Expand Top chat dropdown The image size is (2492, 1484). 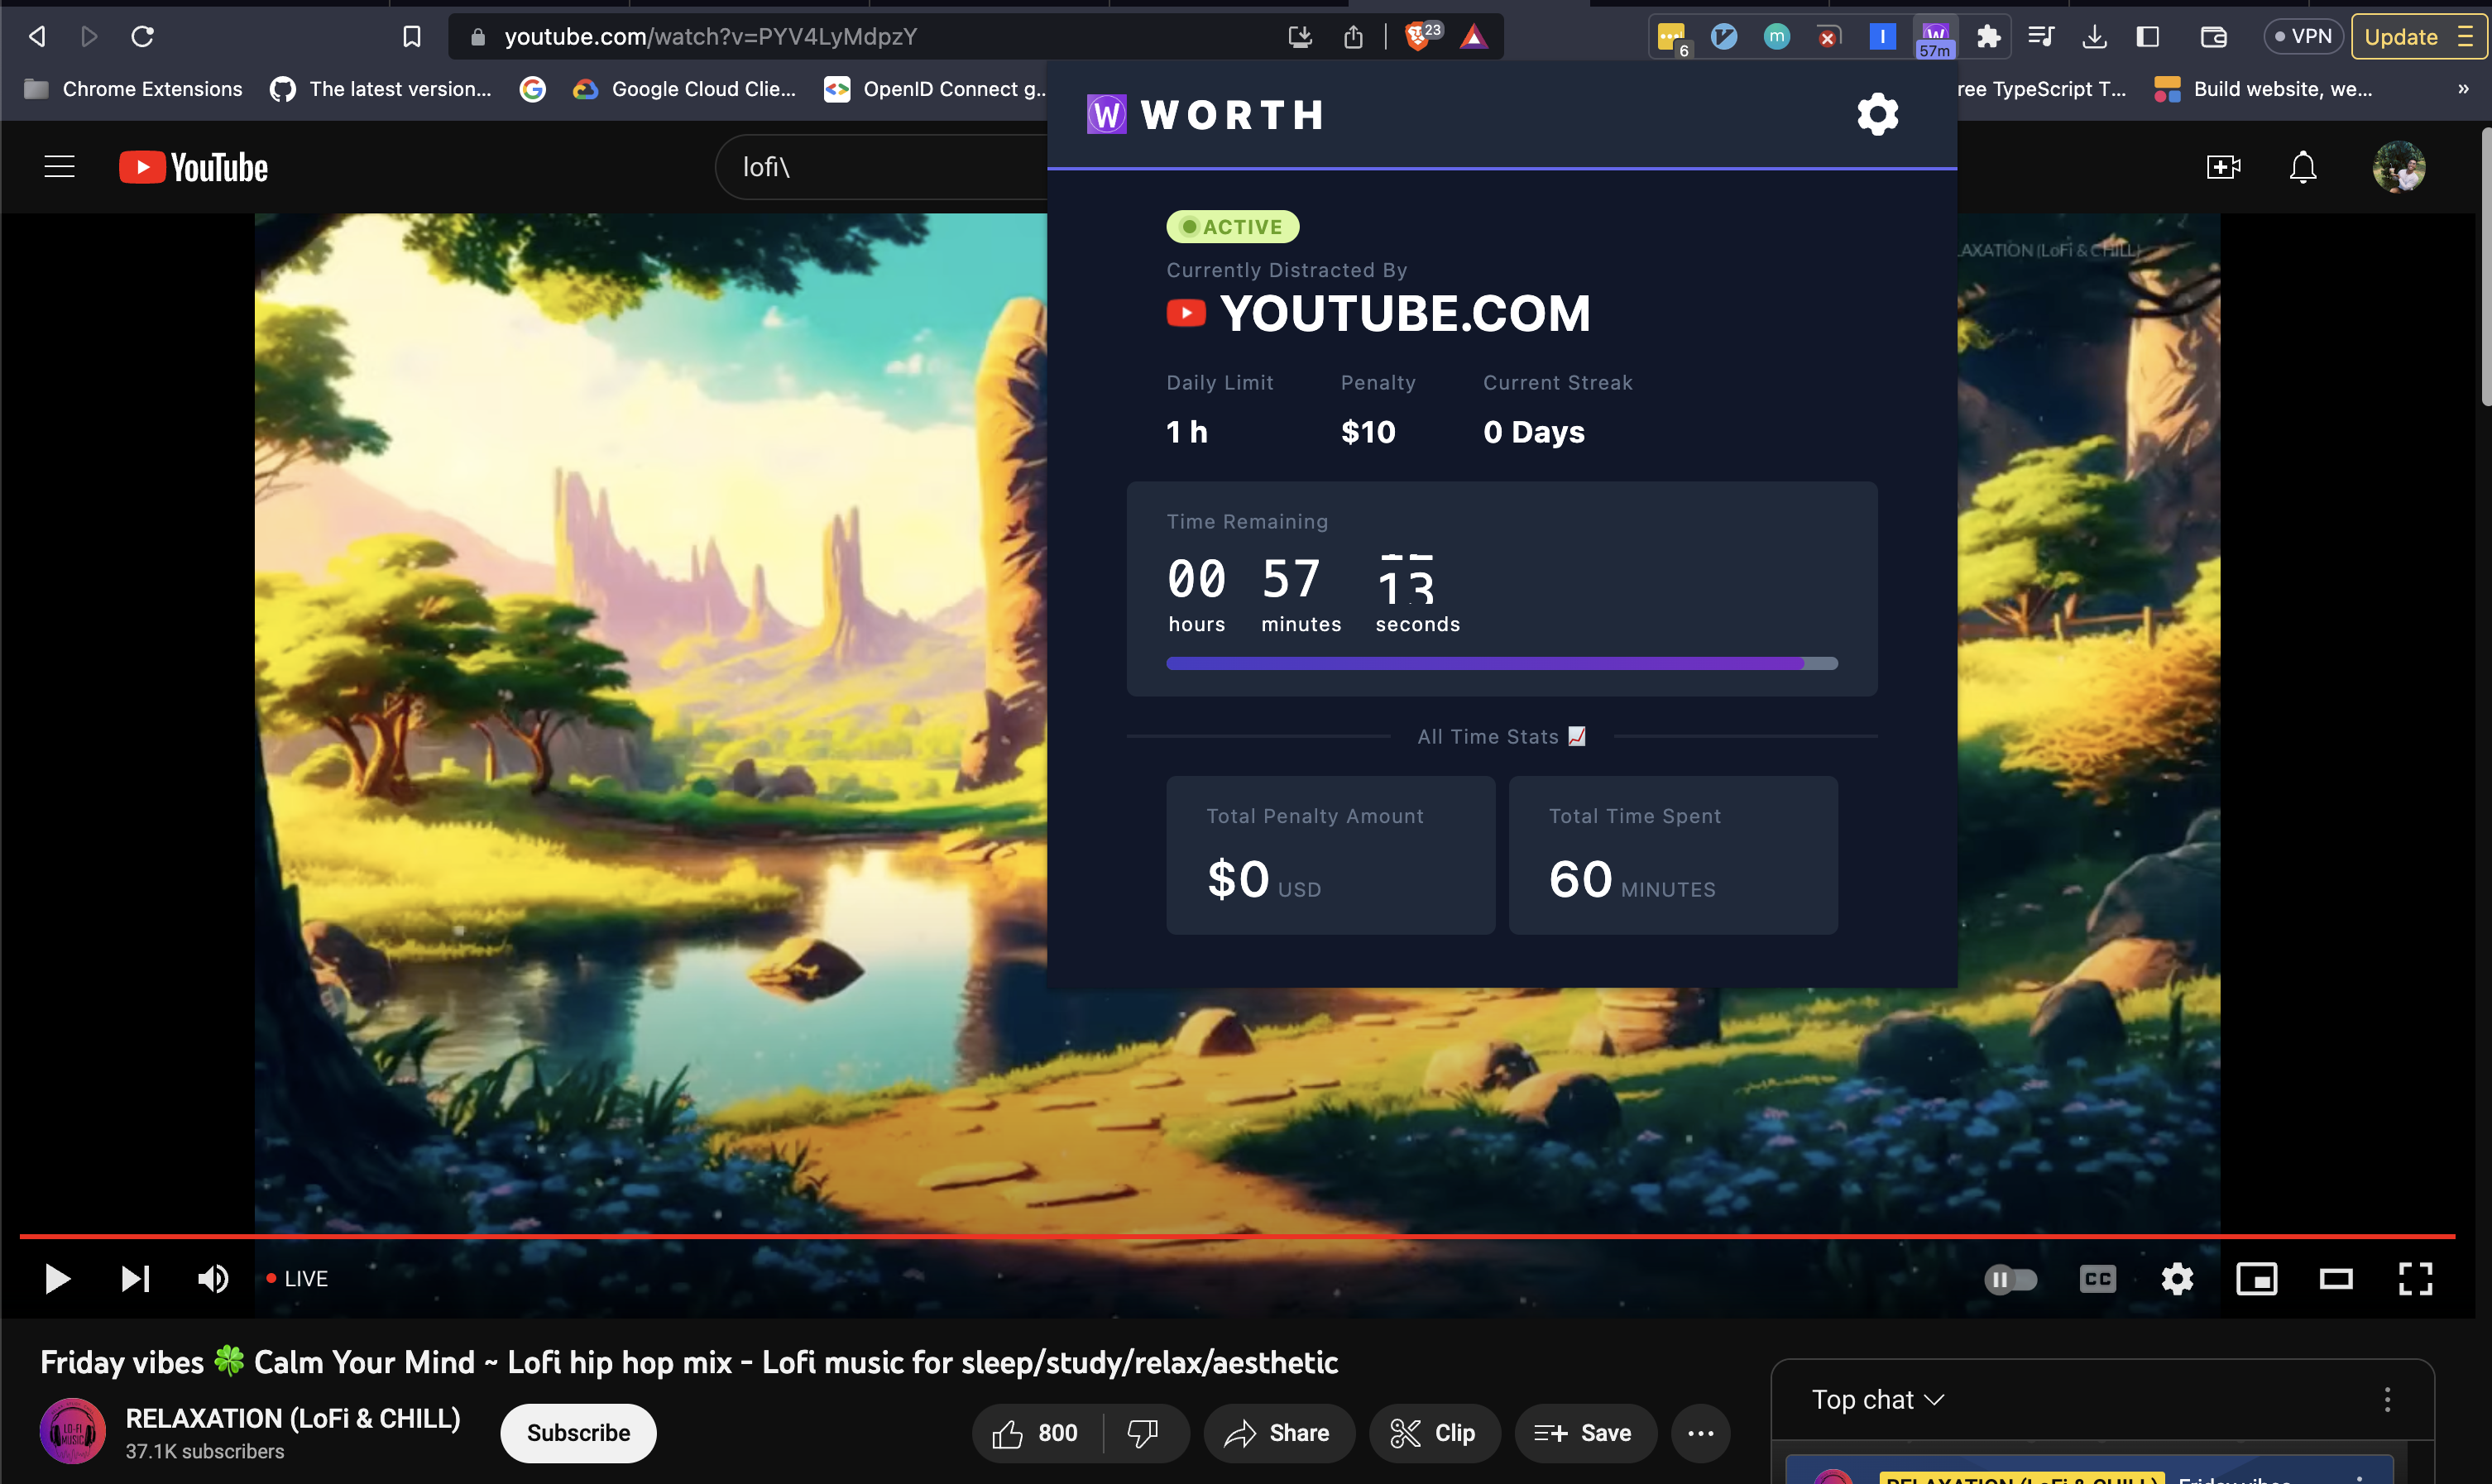[1878, 1399]
